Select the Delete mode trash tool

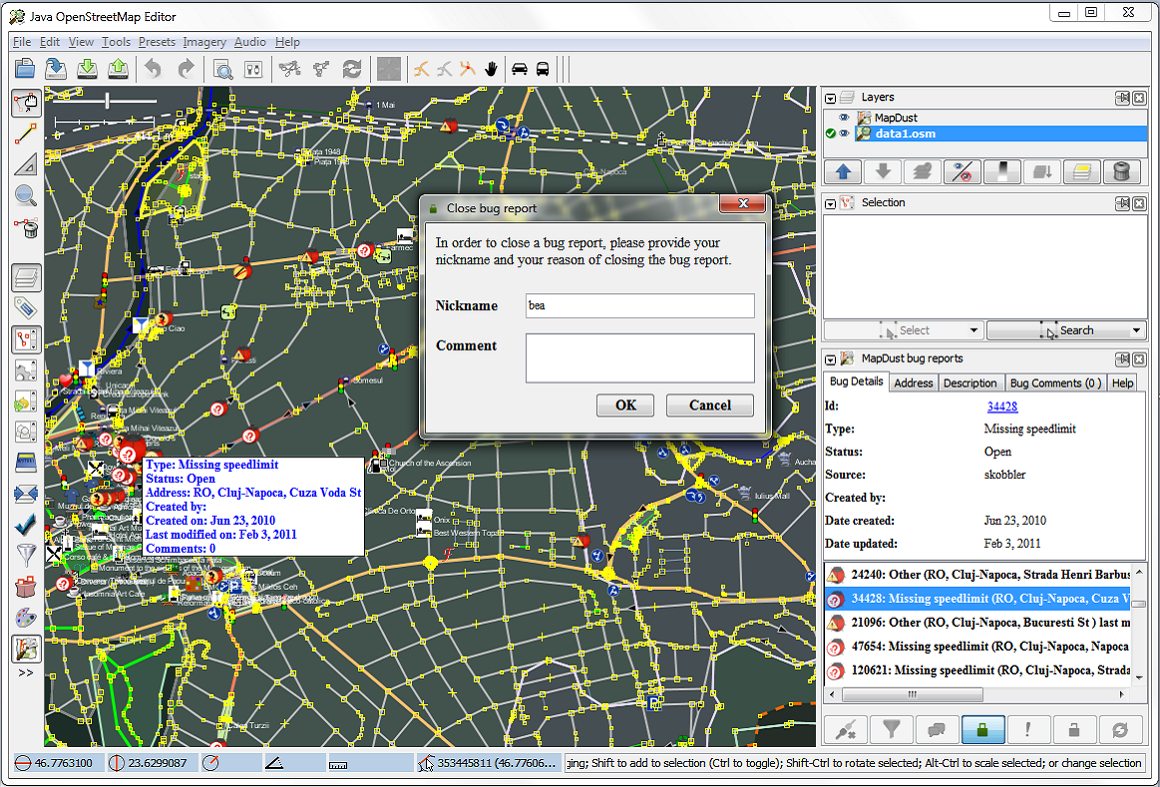(x=26, y=227)
